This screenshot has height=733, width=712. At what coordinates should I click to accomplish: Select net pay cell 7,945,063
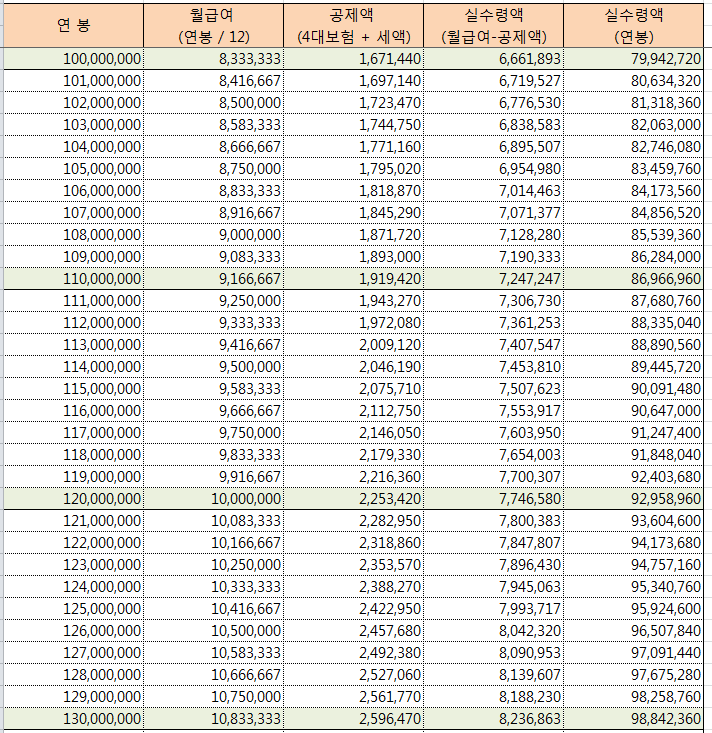494,586
